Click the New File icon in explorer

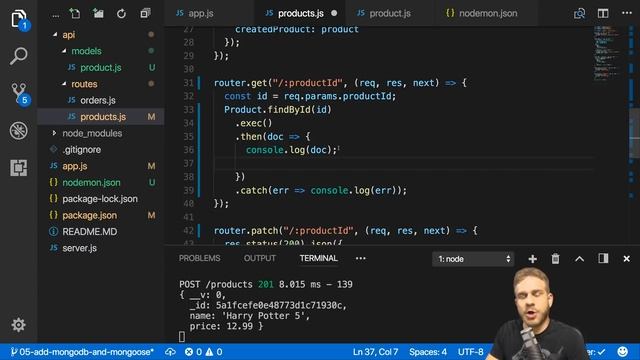click(x=75, y=13)
